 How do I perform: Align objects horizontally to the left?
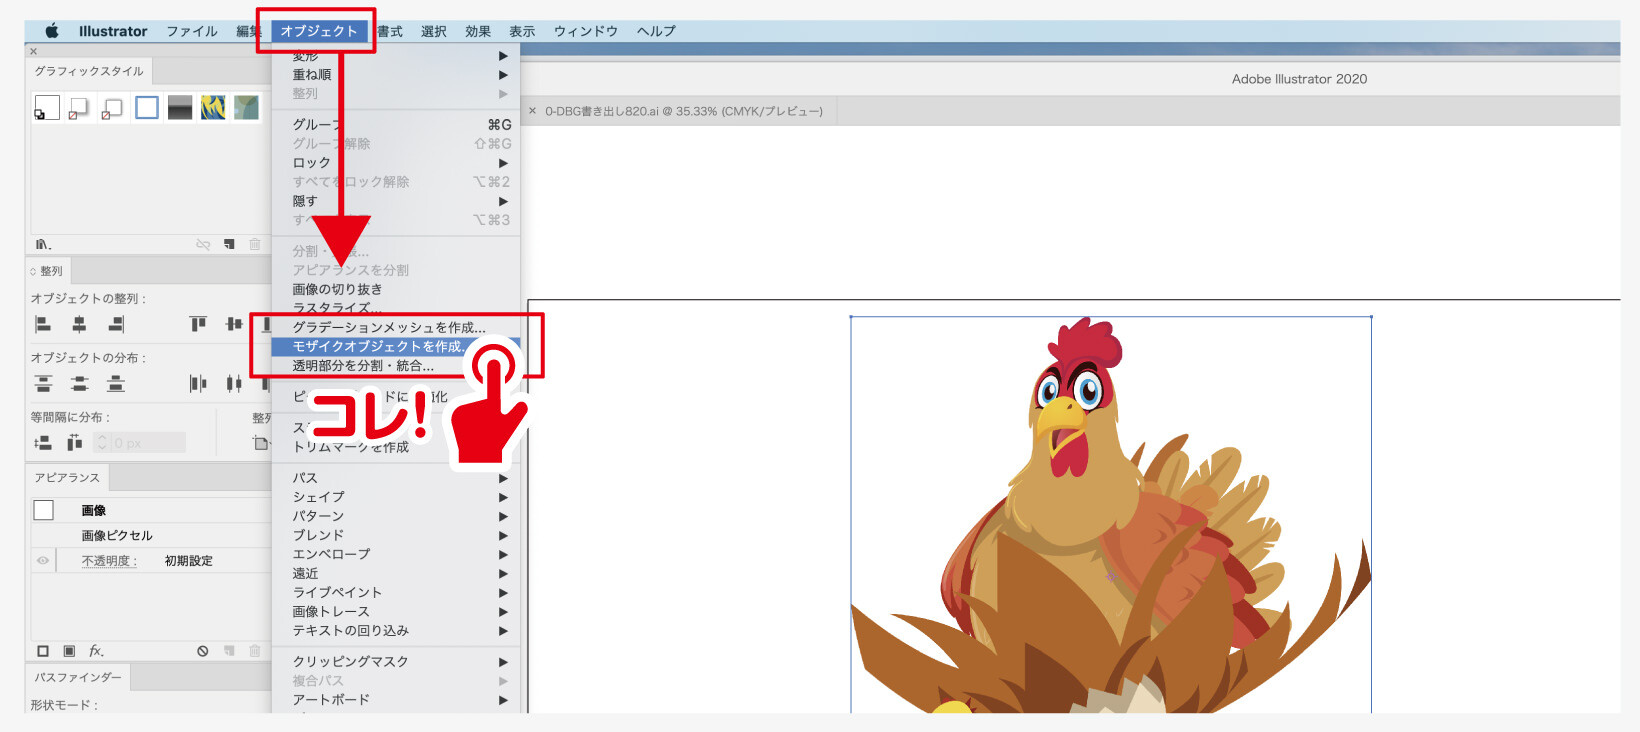43,324
